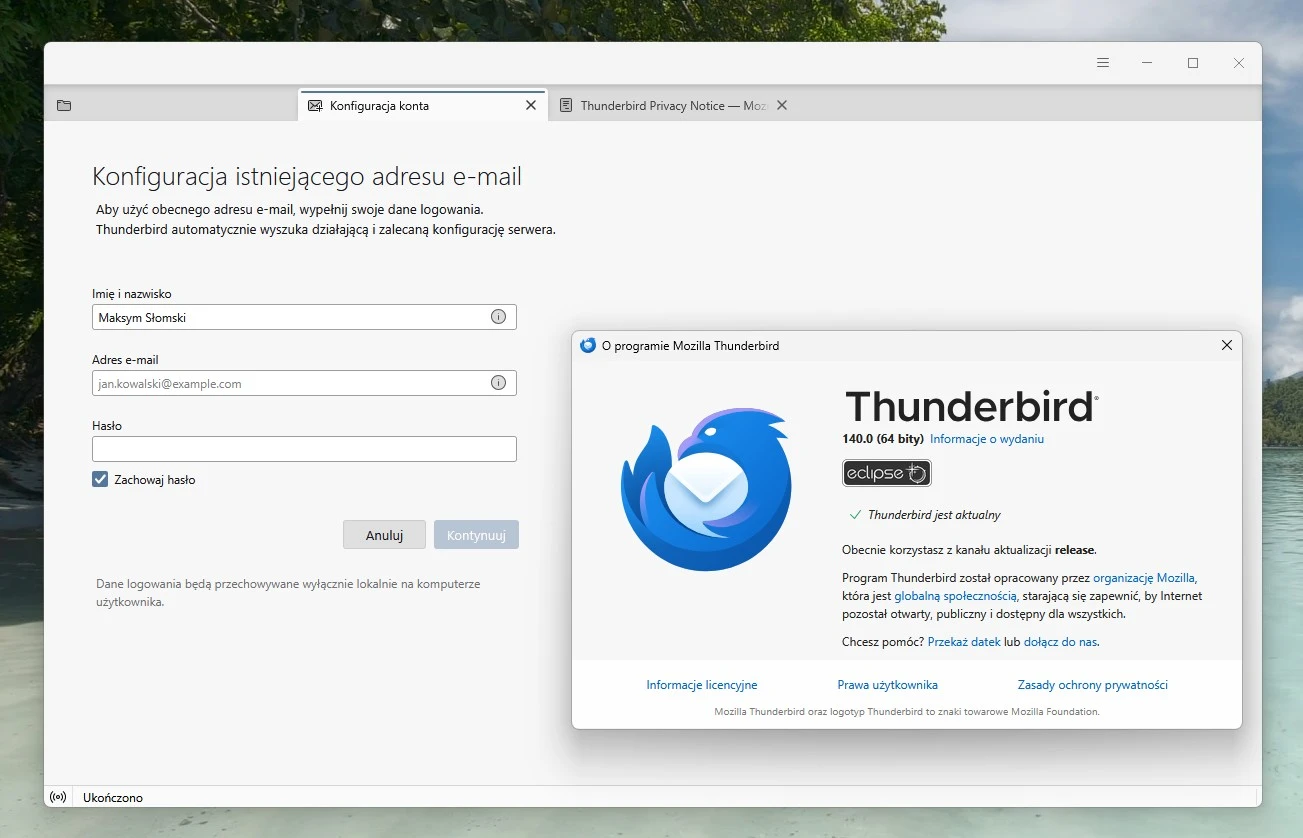Click the 140.0 (64 bity) version text
1303x838 pixels.
click(x=883, y=439)
